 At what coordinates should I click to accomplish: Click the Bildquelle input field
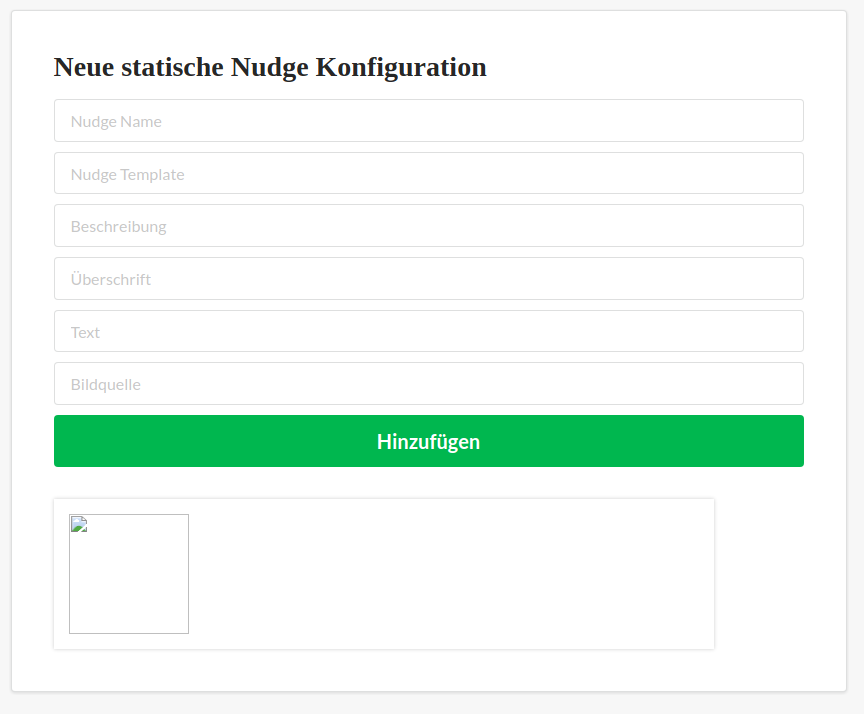(x=428, y=383)
